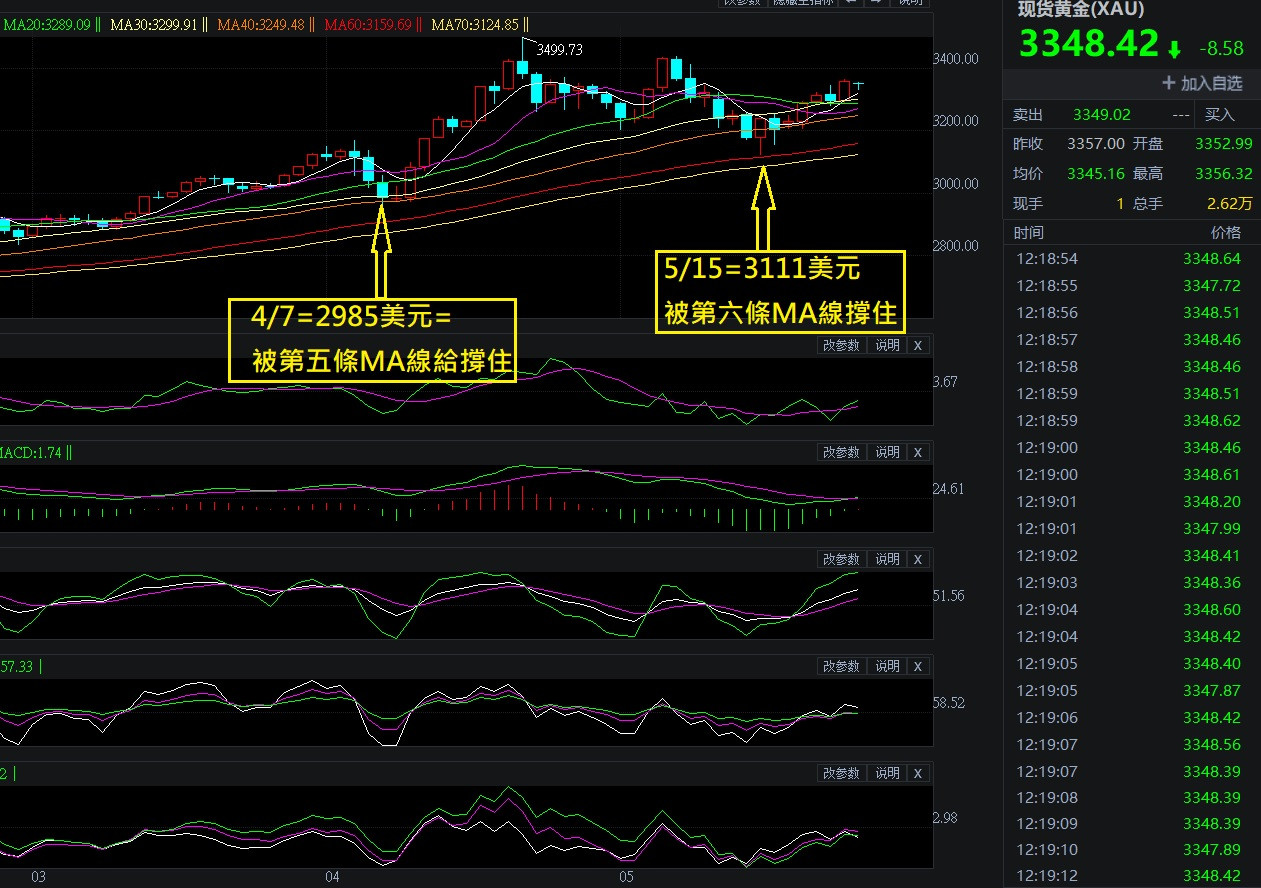Viewport: 1261px width, 888px height.
Task: Open 改参数 for the 51.56 indicator panel
Action: tap(841, 559)
